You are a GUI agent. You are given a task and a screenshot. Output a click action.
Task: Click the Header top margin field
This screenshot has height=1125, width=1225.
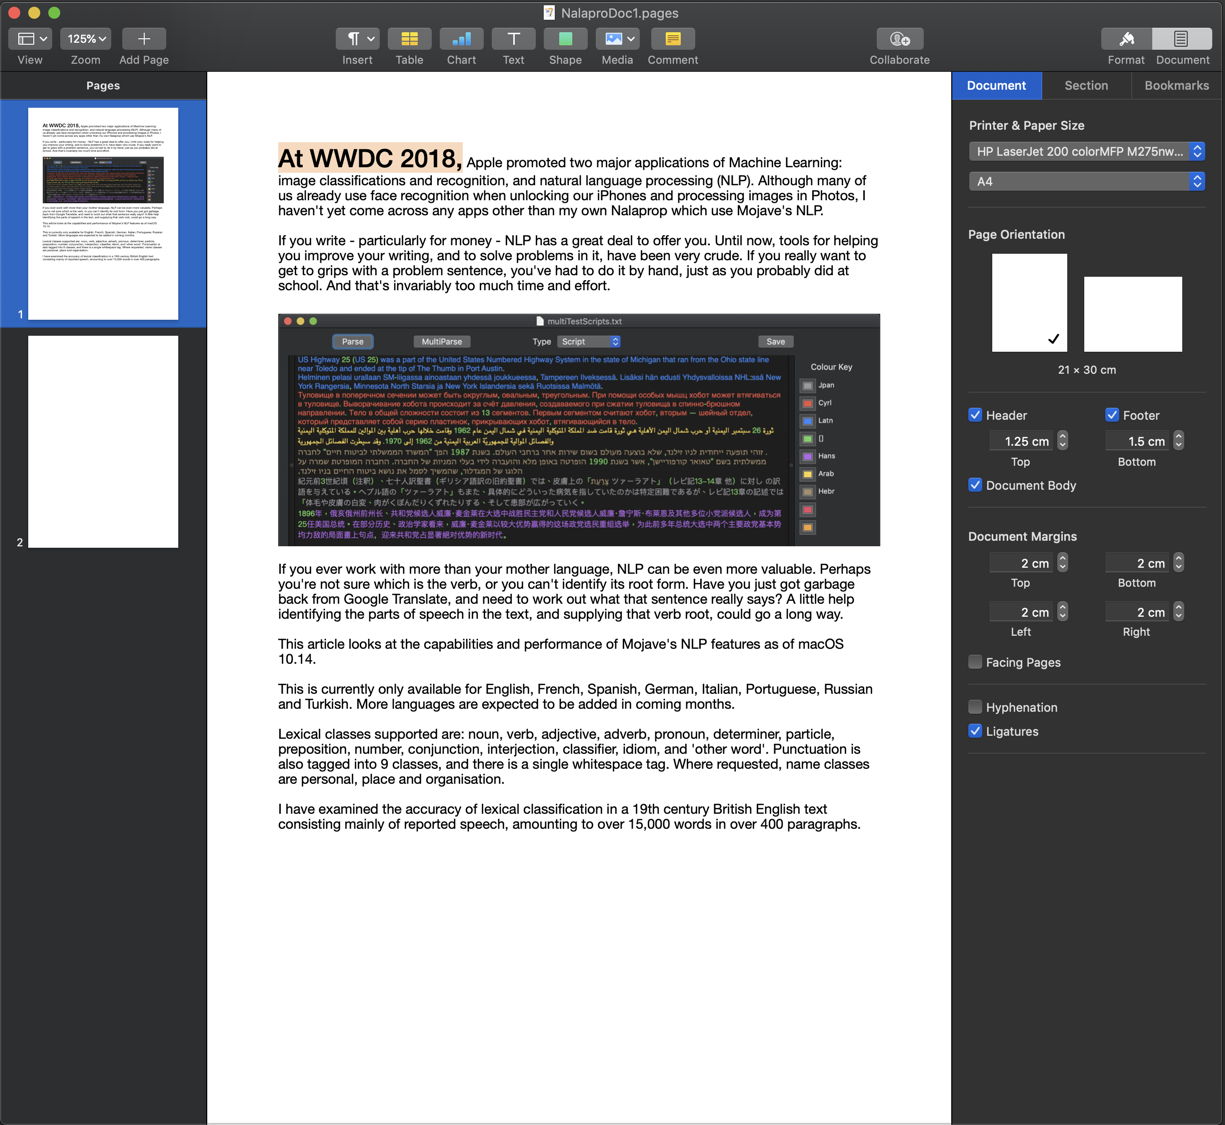coord(1021,441)
